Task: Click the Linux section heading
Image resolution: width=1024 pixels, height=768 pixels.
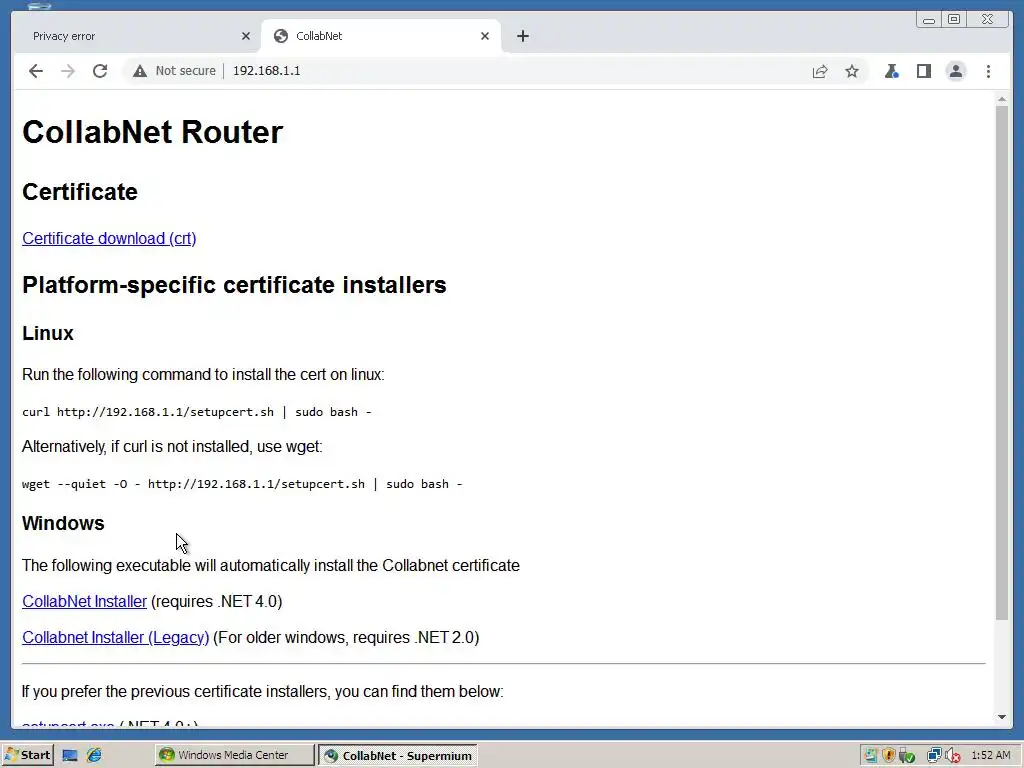Action: point(48,333)
